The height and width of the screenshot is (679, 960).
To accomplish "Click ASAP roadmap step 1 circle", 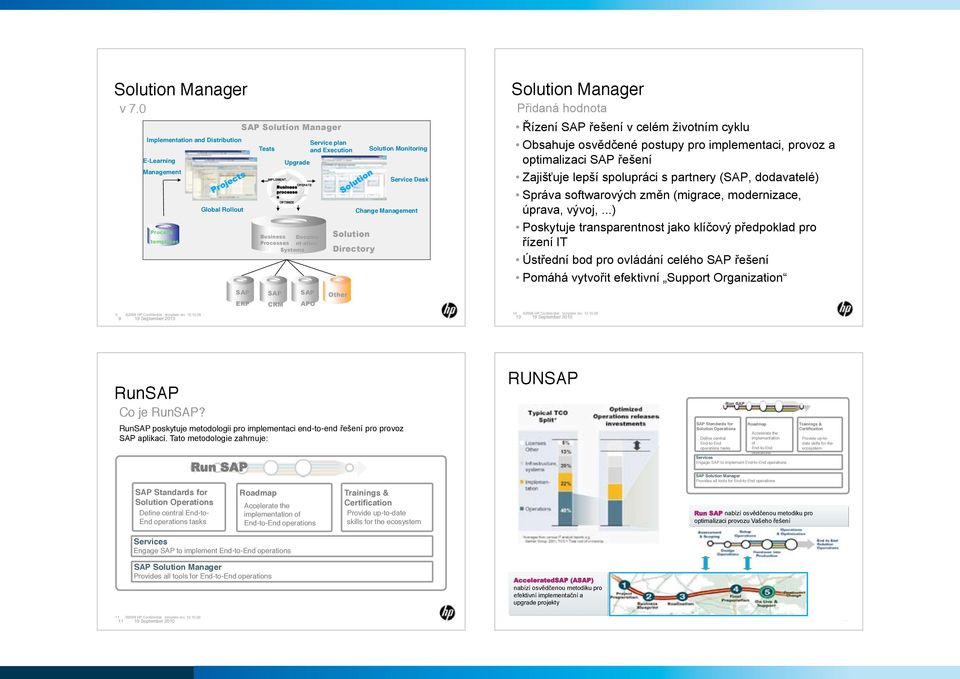I will (x=623, y=585).
